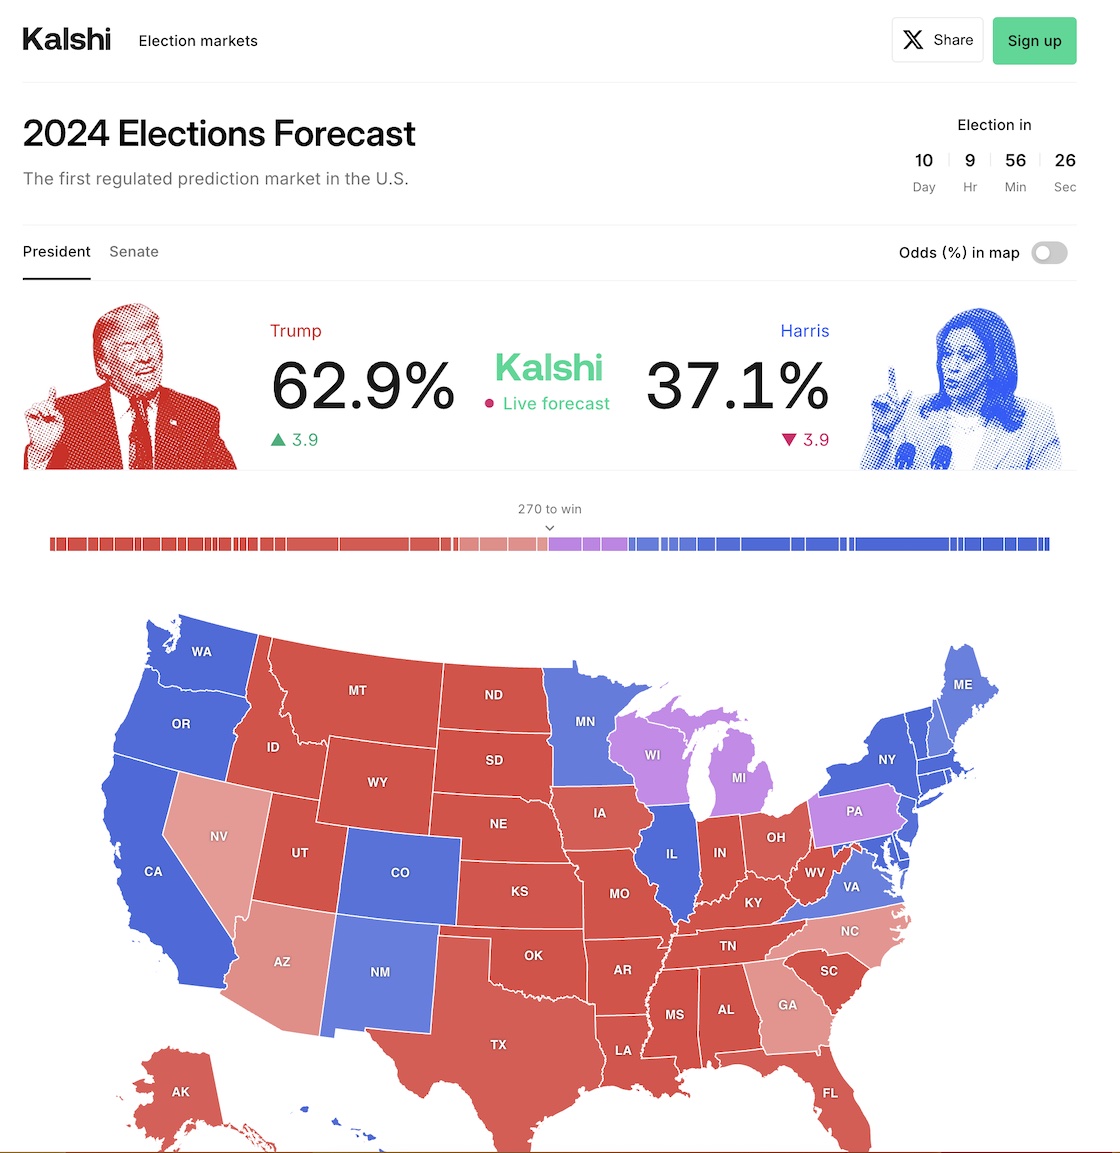
Task: Click the green up arrow under Trump
Action: click(278, 440)
